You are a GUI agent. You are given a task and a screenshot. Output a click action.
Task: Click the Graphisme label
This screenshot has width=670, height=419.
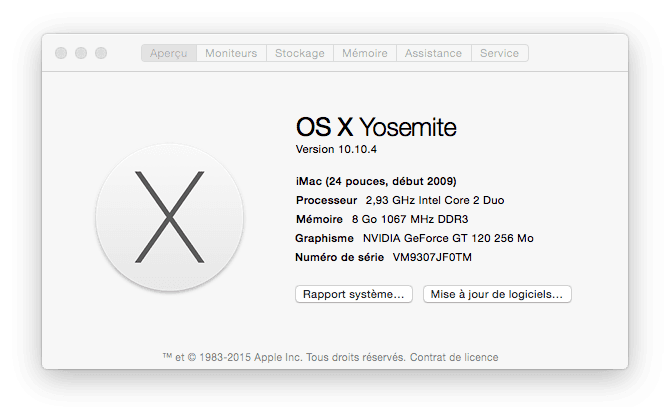pos(324,238)
